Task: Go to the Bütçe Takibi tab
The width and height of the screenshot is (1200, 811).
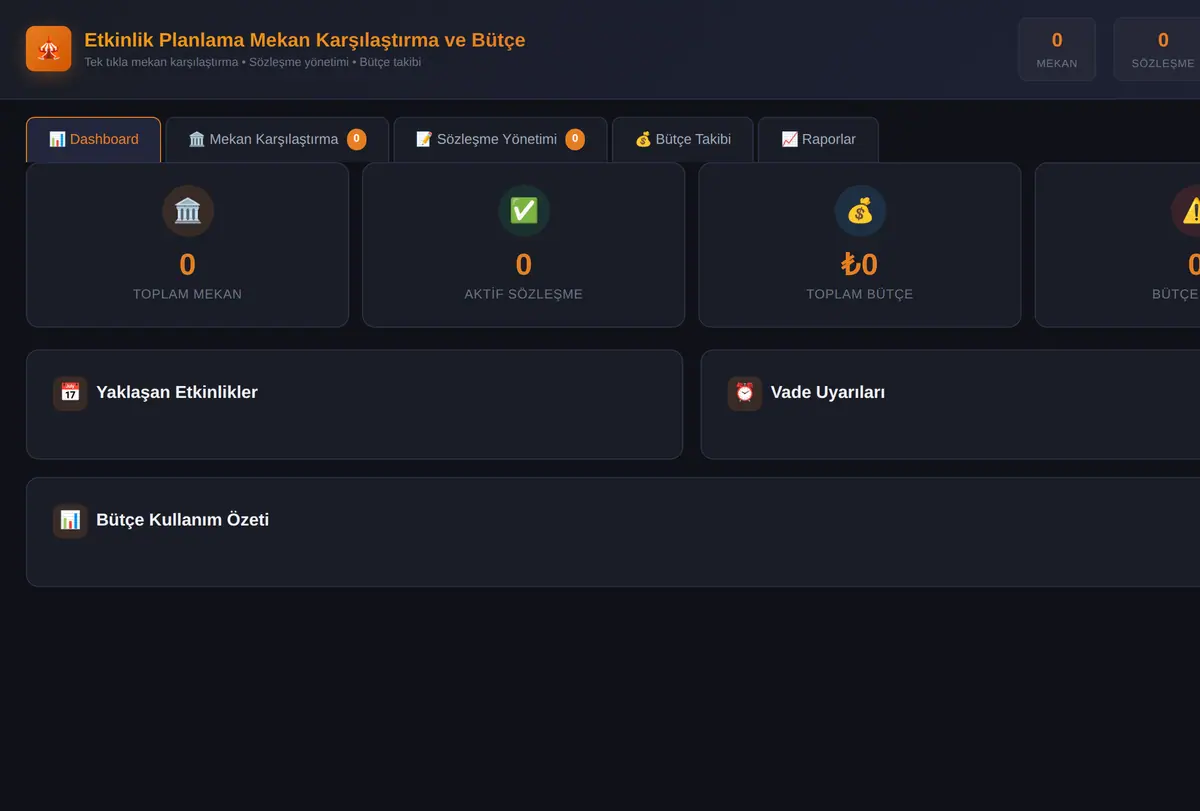Action: pos(683,140)
